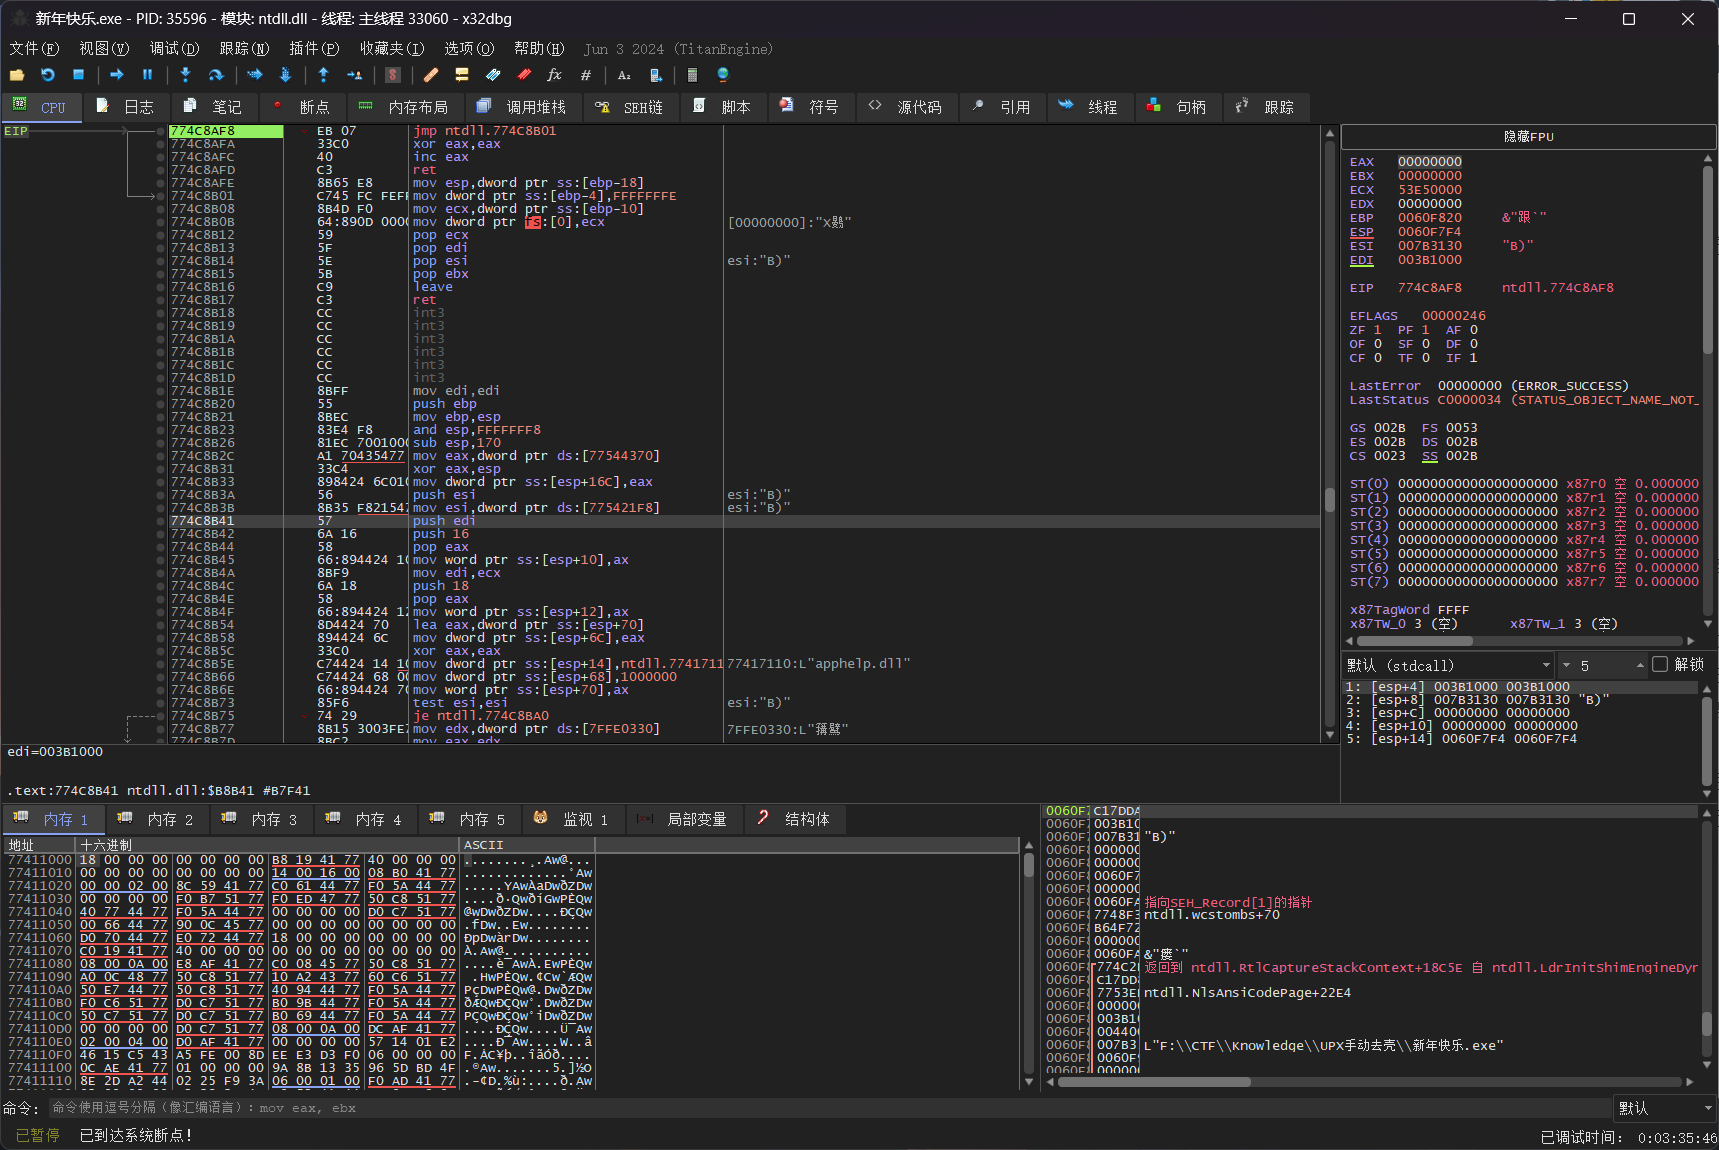Switch to 内存 5 dump tab

470,819
